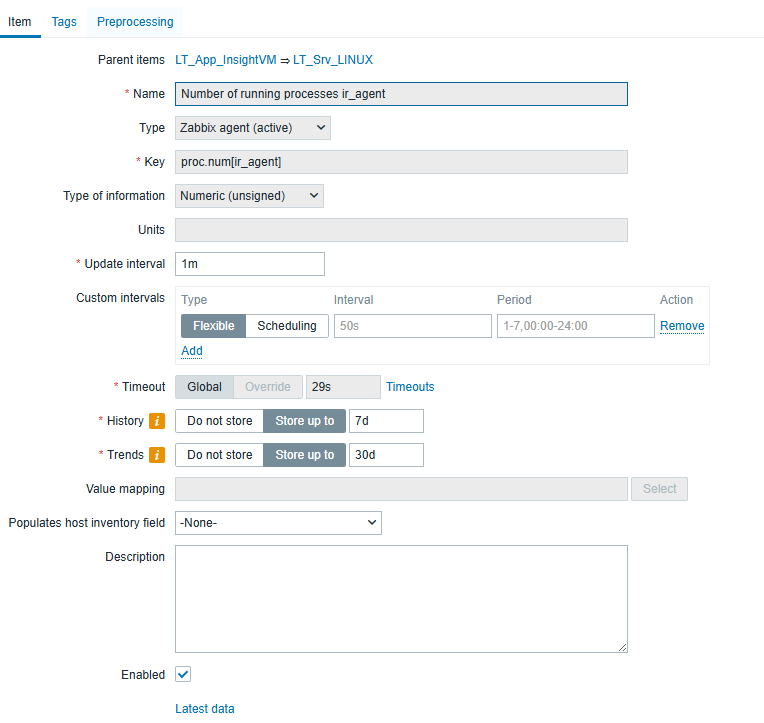Expand Type of information dropdown
764x723 pixels.
[249, 196]
